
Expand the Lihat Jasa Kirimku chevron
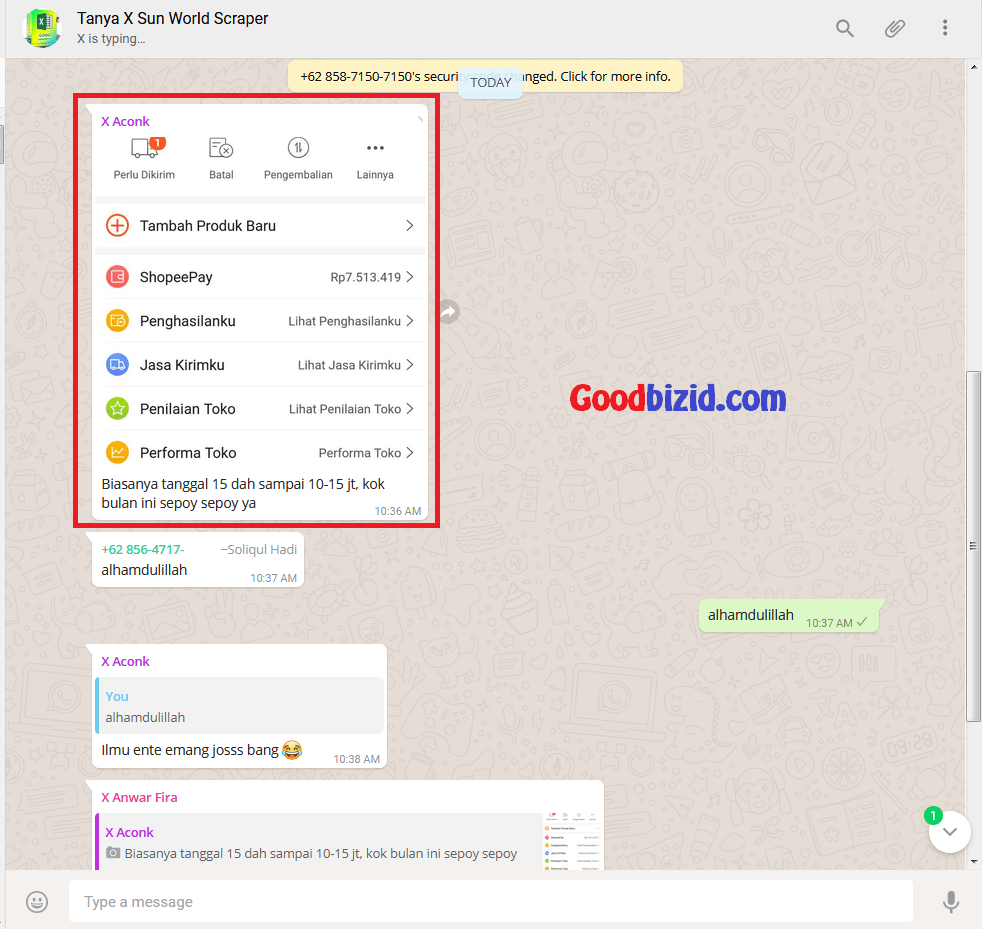tap(410, 365)
